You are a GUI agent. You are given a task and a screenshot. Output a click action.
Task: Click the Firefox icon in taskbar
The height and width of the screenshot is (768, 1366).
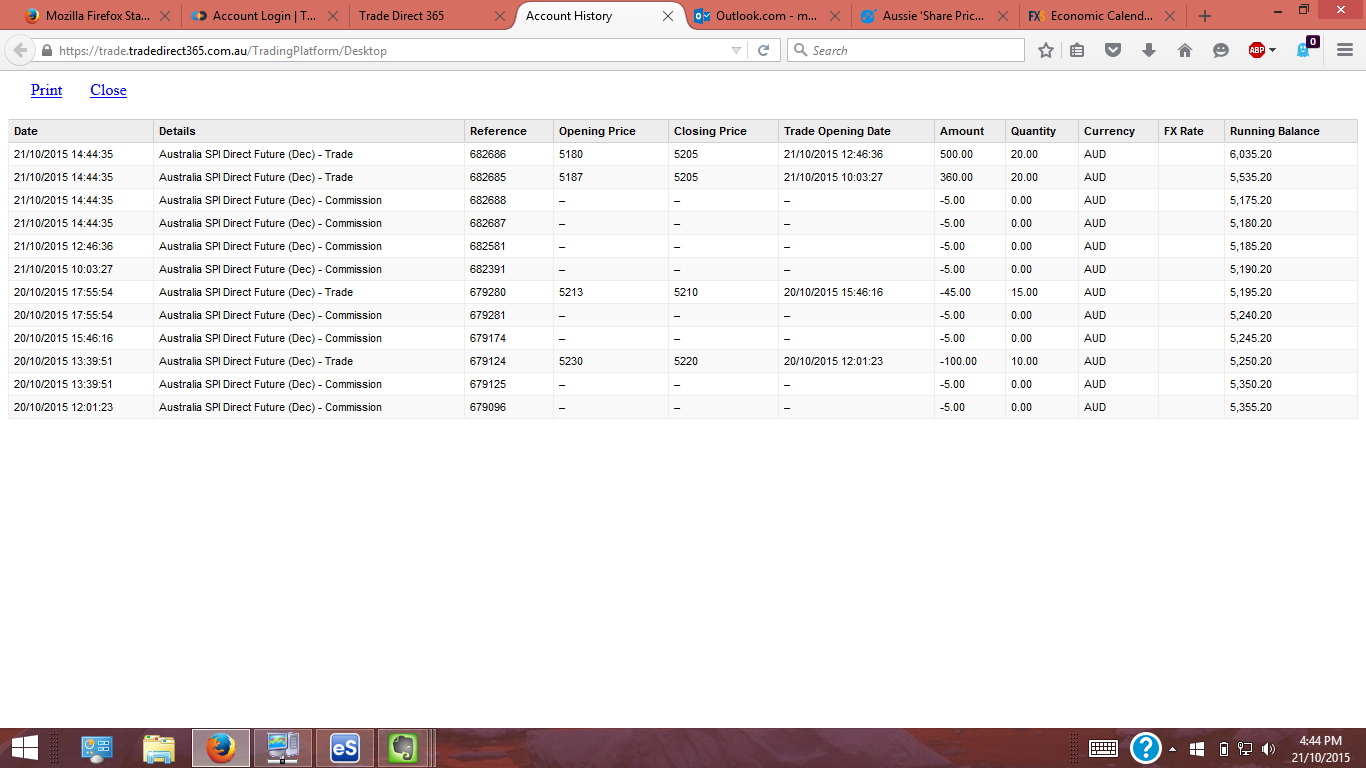click(x=220, y=748)
